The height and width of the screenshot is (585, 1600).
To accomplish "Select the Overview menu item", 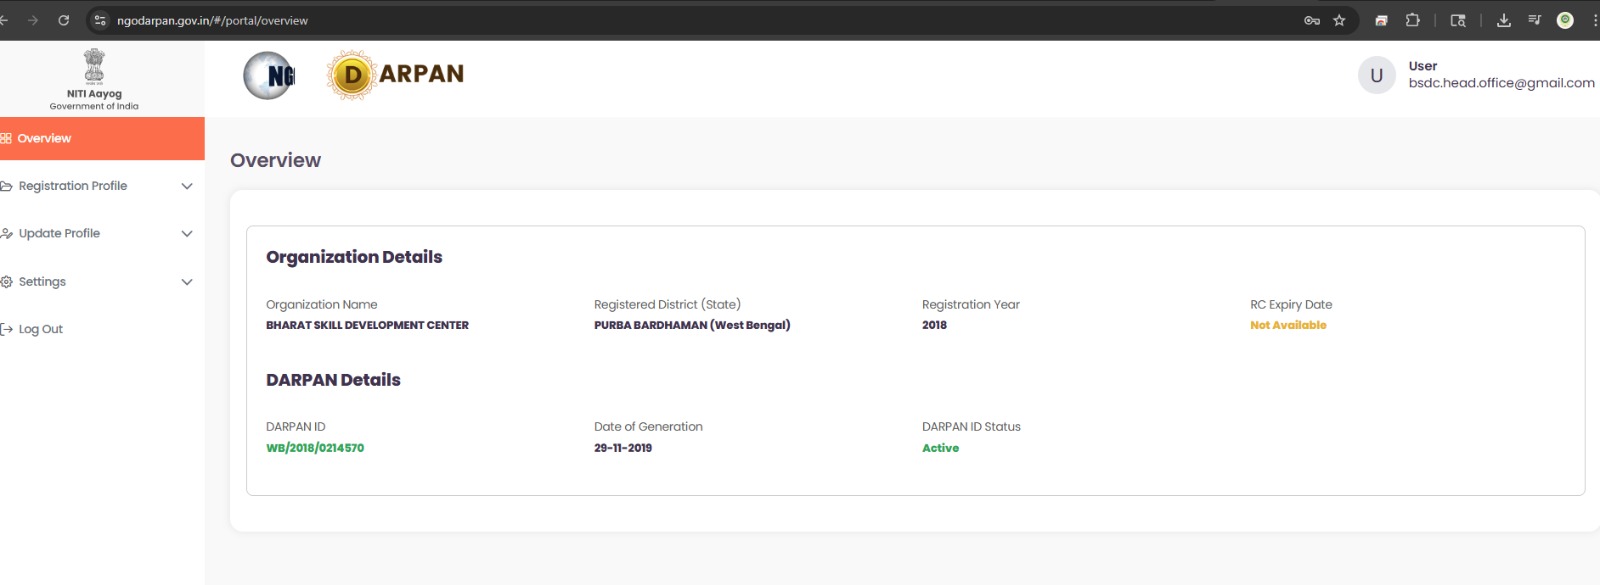I will pos(102,138).
